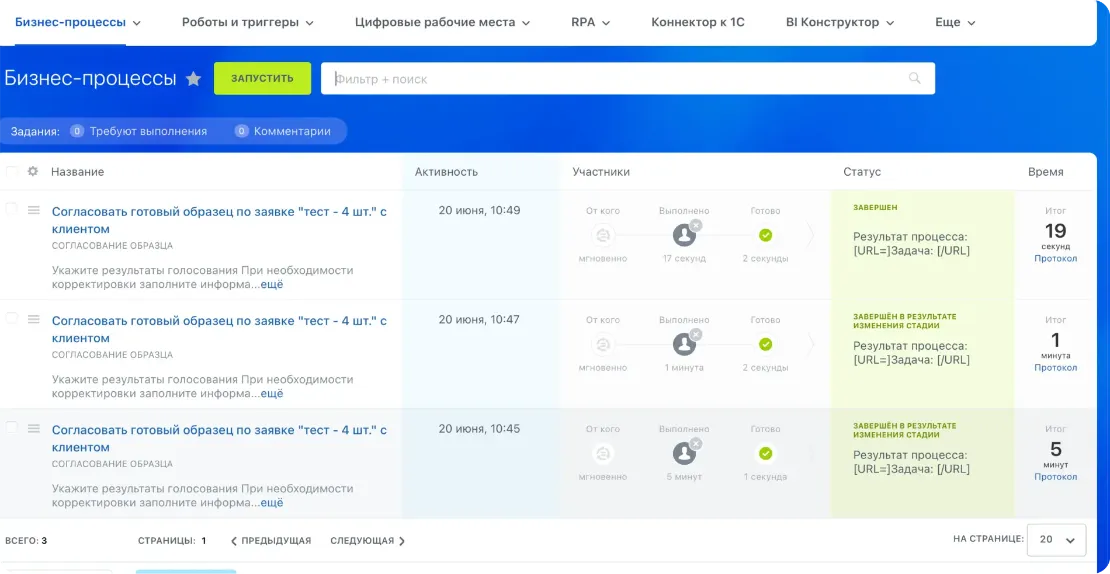Open the row actions menu for 10:49 process
Viewport: 1110px width, 574px height.
tap(33, 210)
